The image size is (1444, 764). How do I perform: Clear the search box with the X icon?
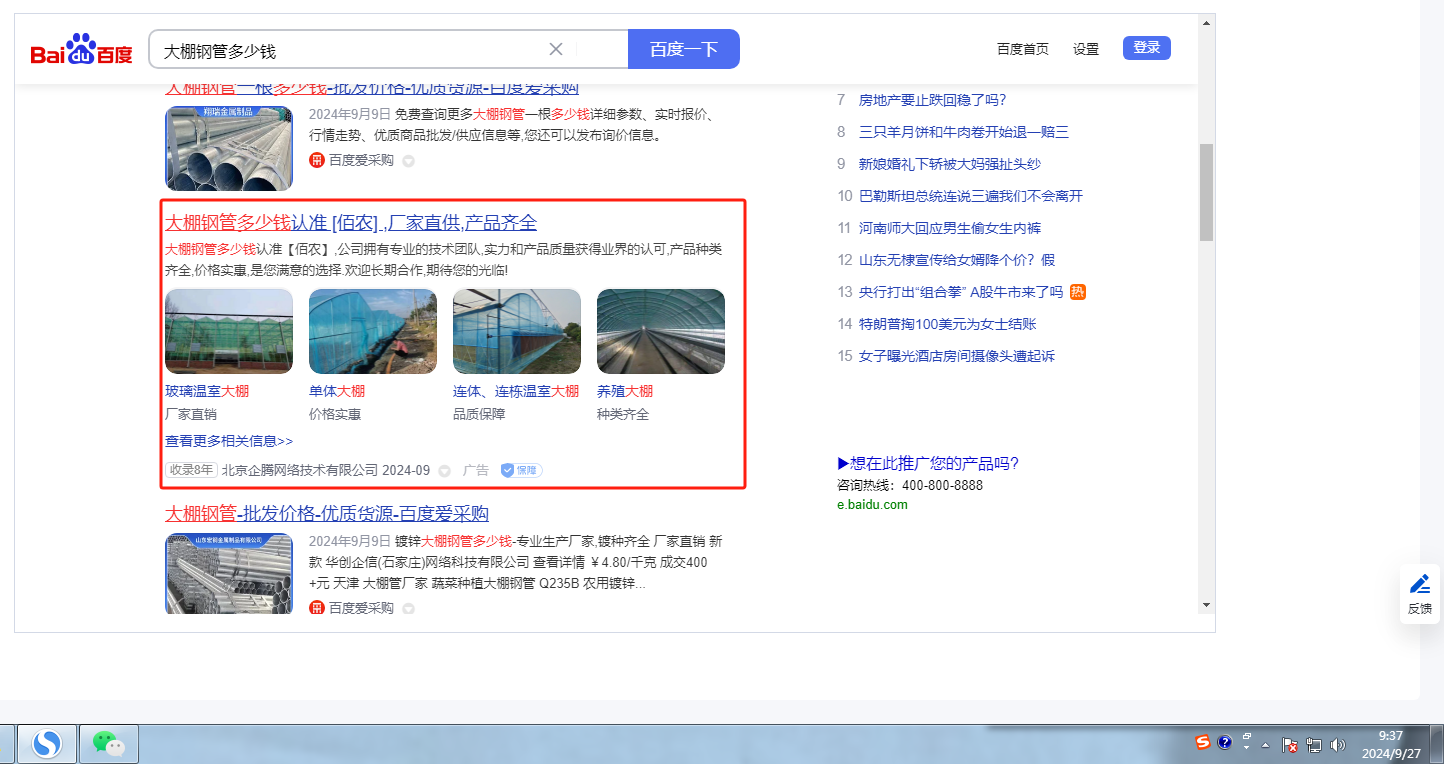tap(556, 49)
